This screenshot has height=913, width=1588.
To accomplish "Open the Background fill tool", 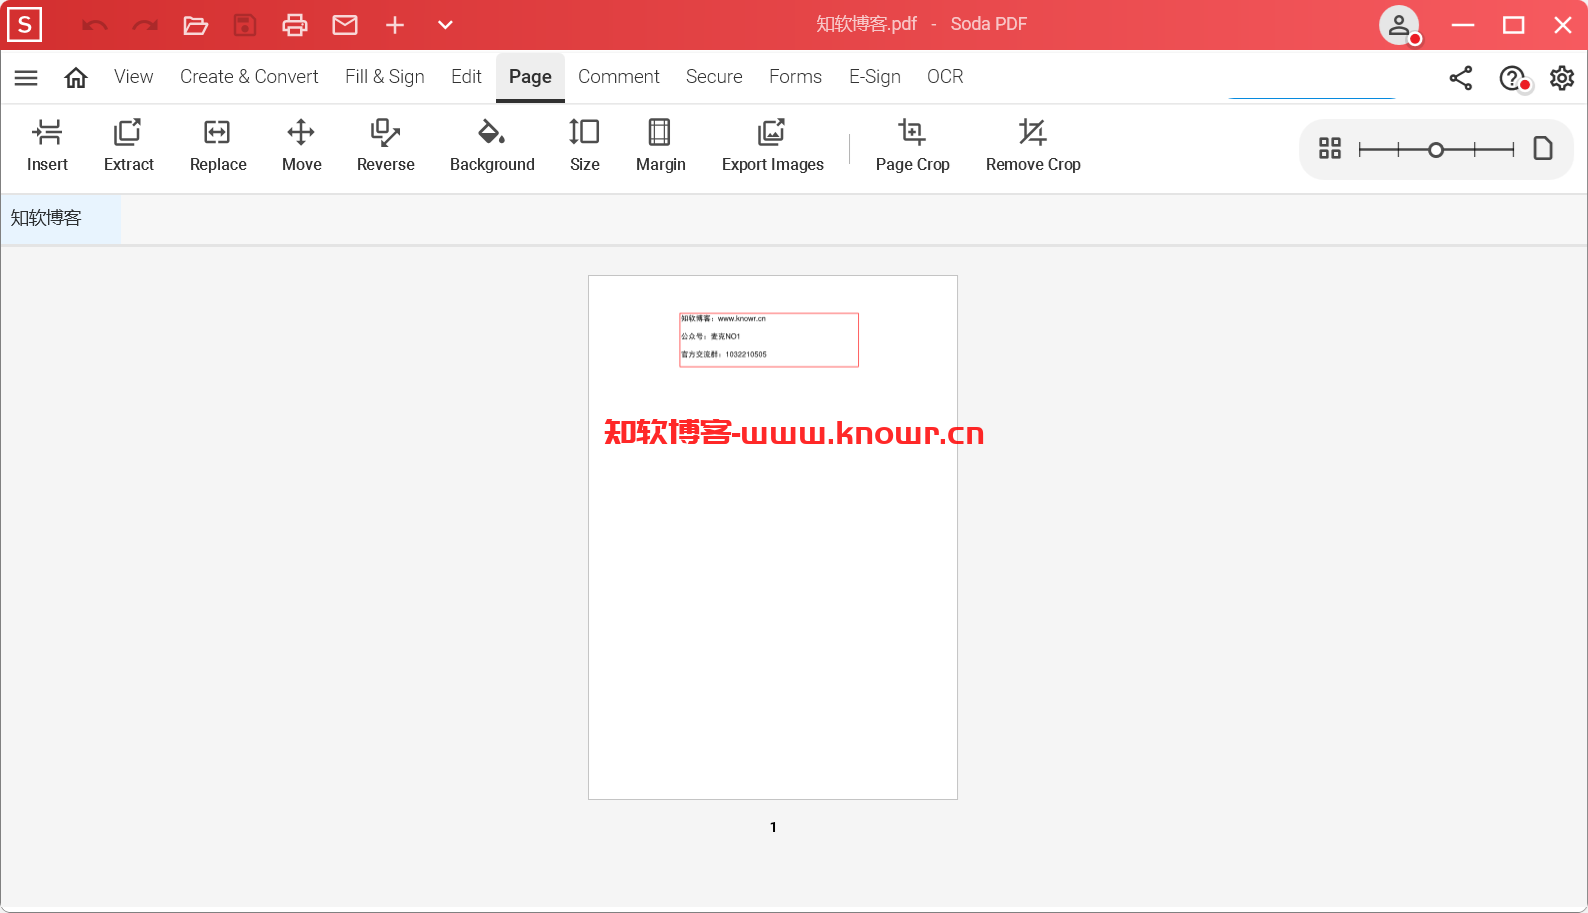I will [x=492, y=146].
